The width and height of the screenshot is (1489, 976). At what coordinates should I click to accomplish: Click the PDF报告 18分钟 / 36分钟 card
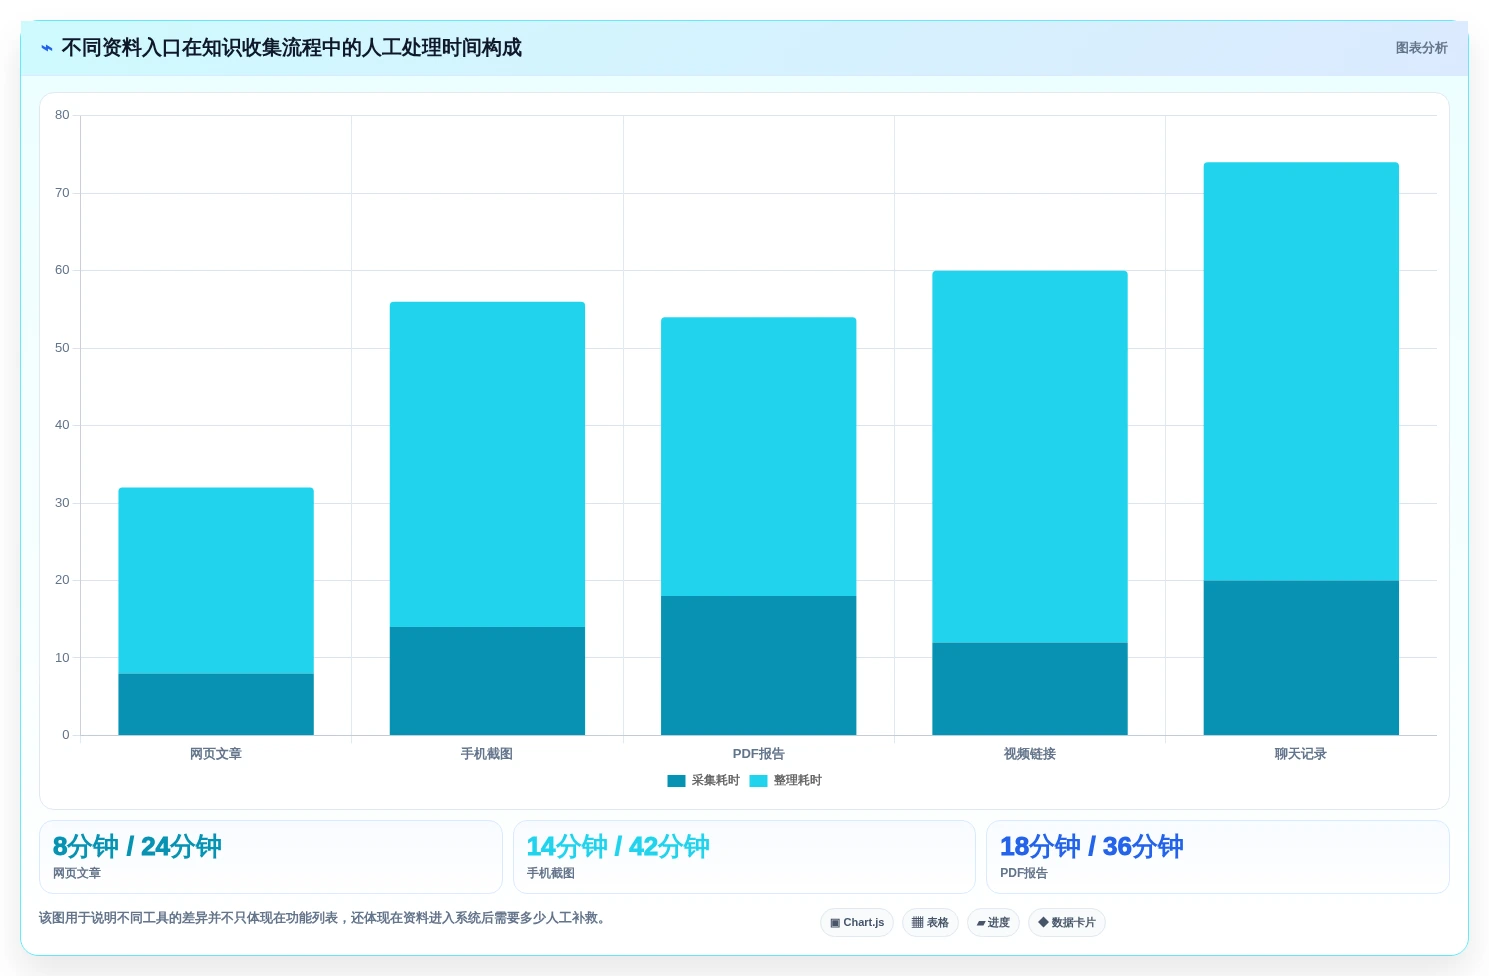[1217, 857]
